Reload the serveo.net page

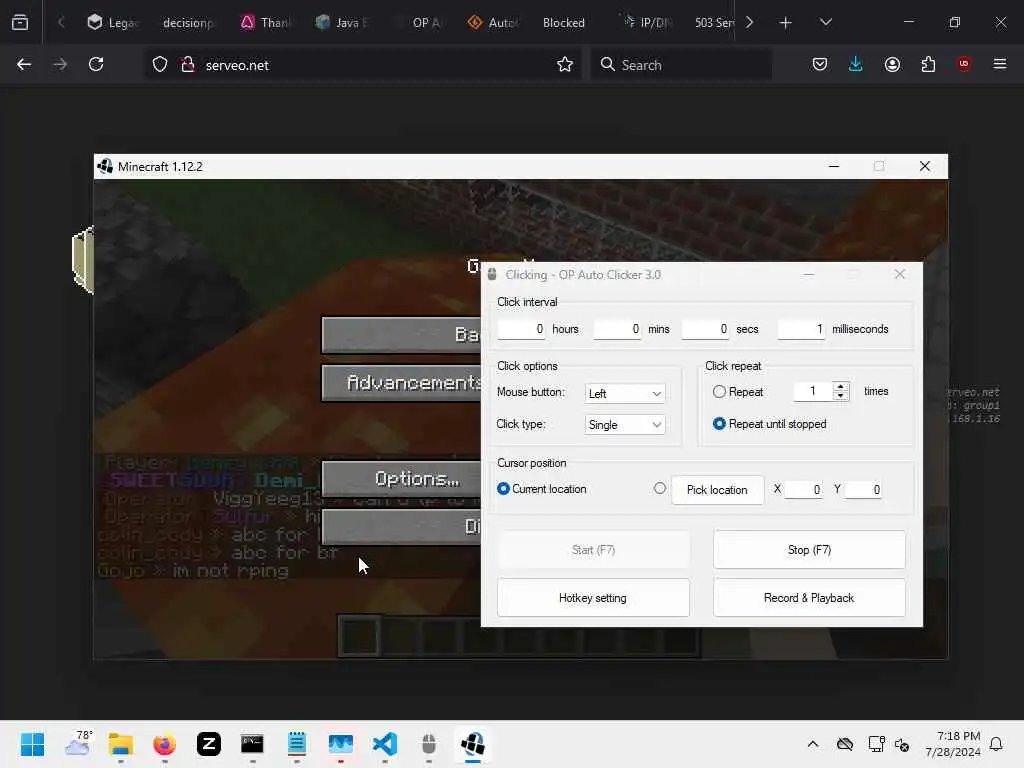pos(96,64)
